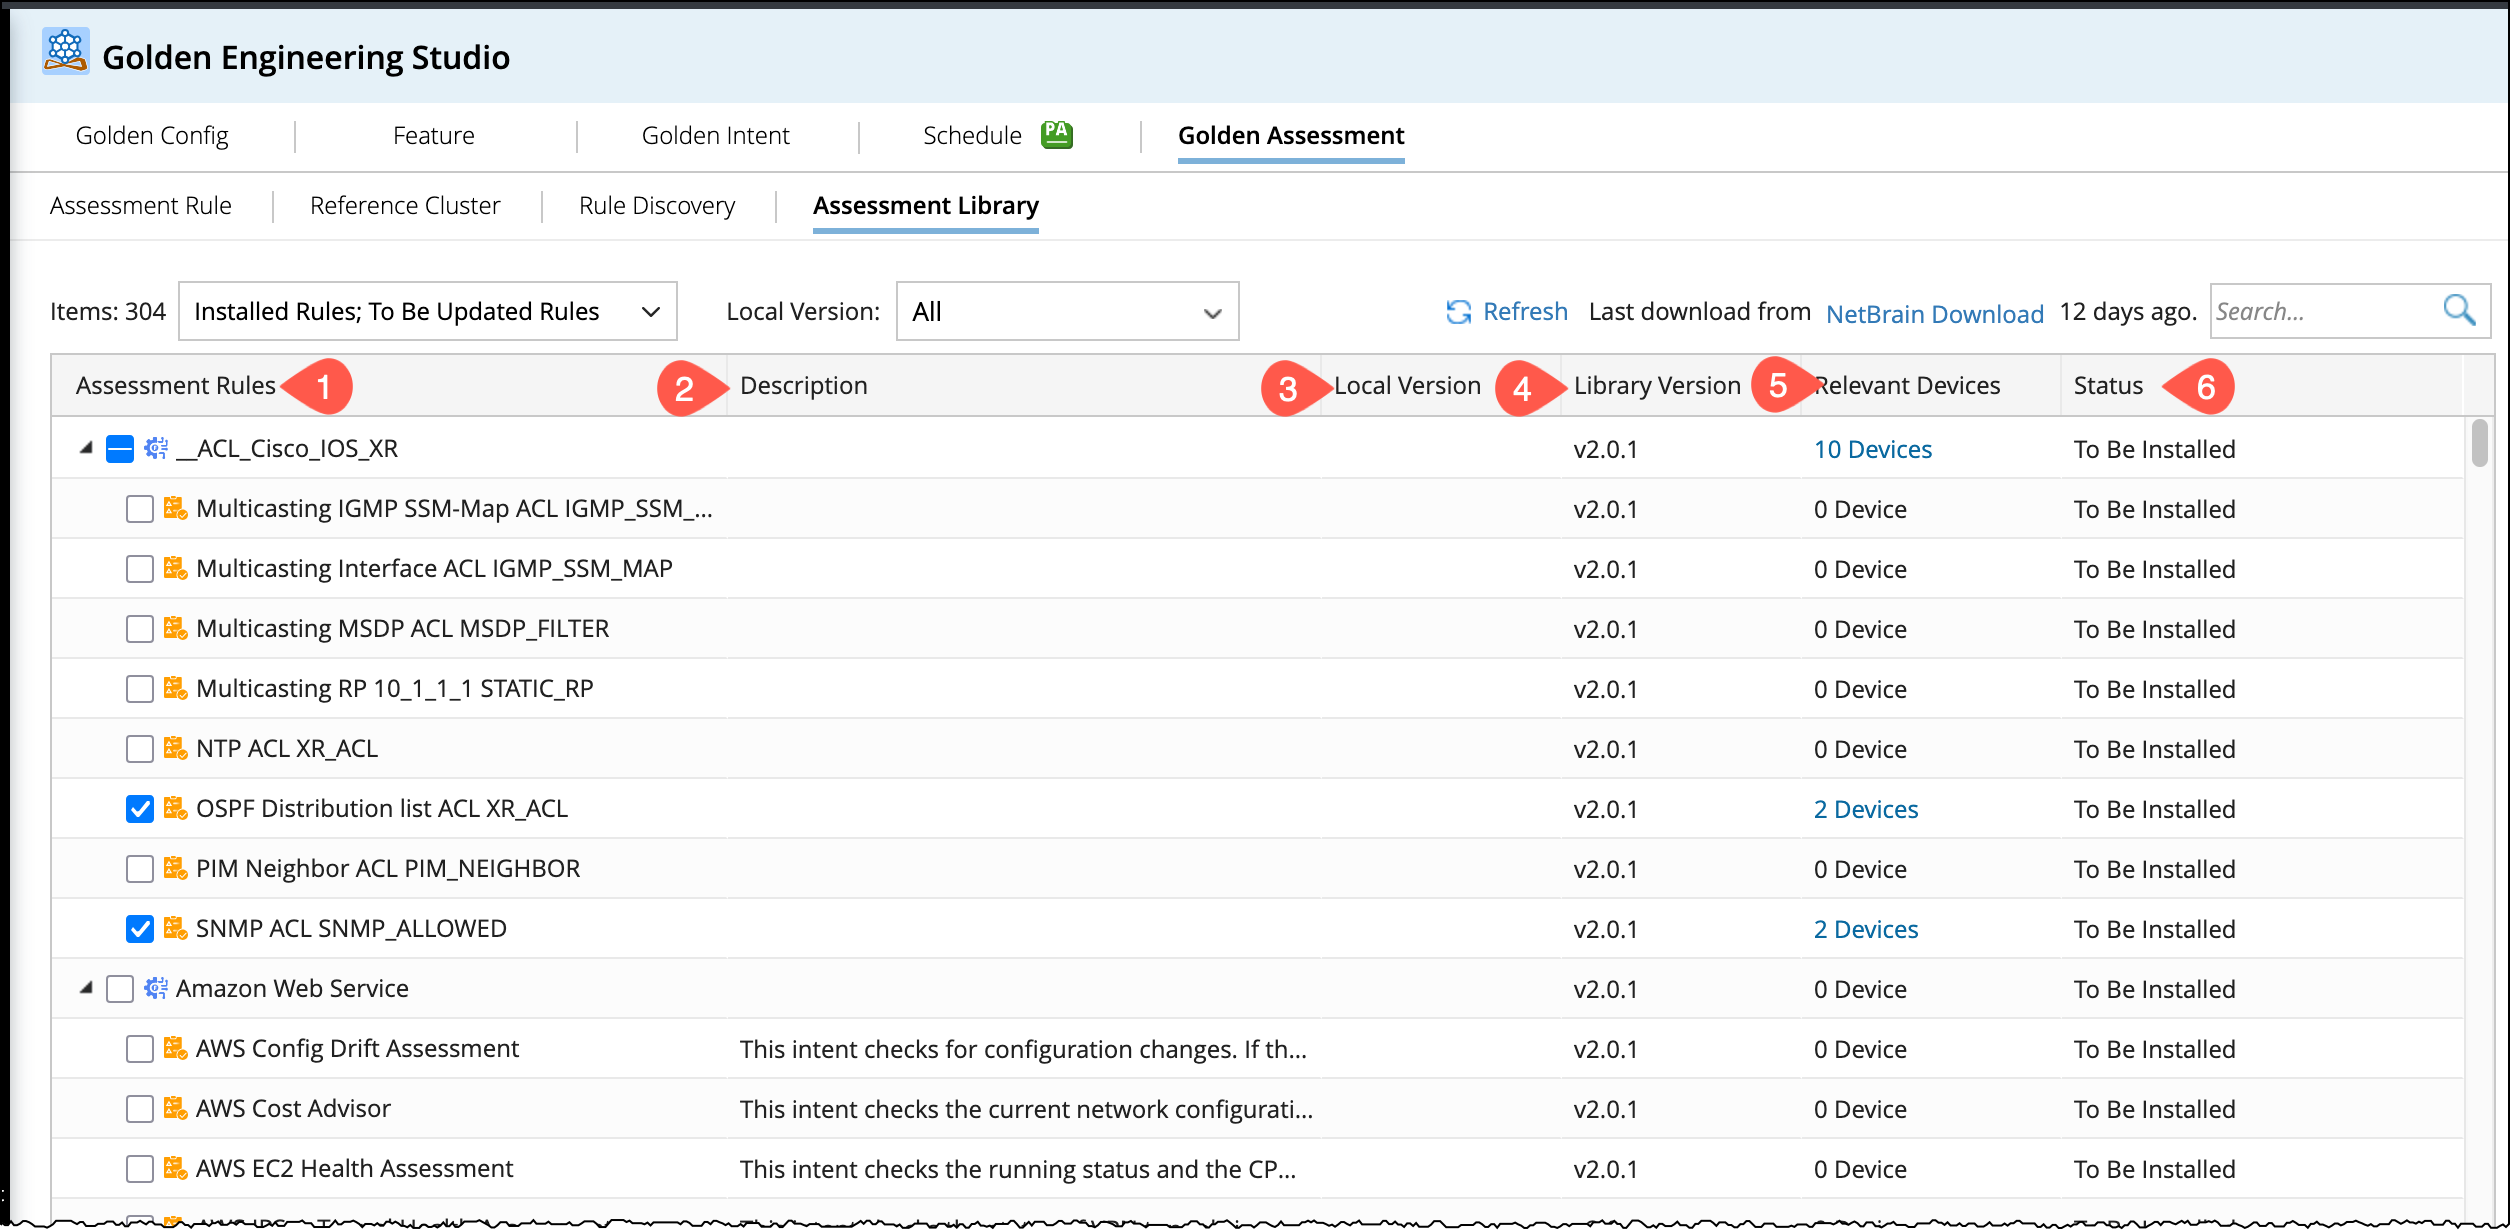This screenshot has height=1230, width=2510.
Task: Click the __ACL_Cisco_IOS_XR category gear icon
Action: 156,449
